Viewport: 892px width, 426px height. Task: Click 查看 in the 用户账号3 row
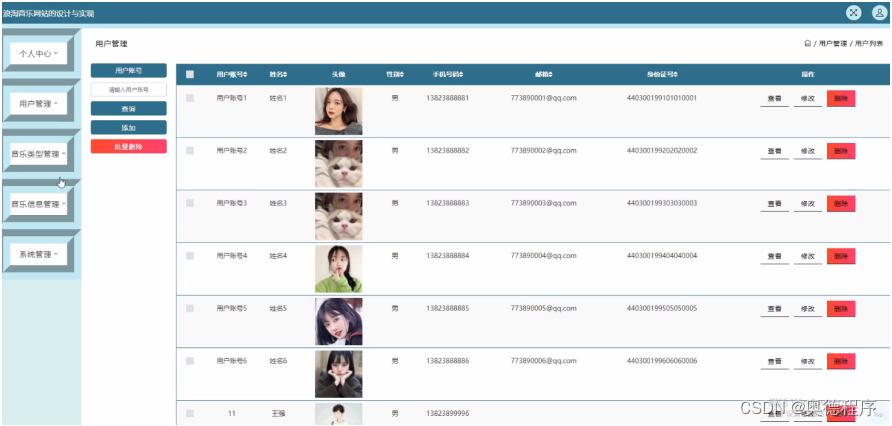coord(774,204)
